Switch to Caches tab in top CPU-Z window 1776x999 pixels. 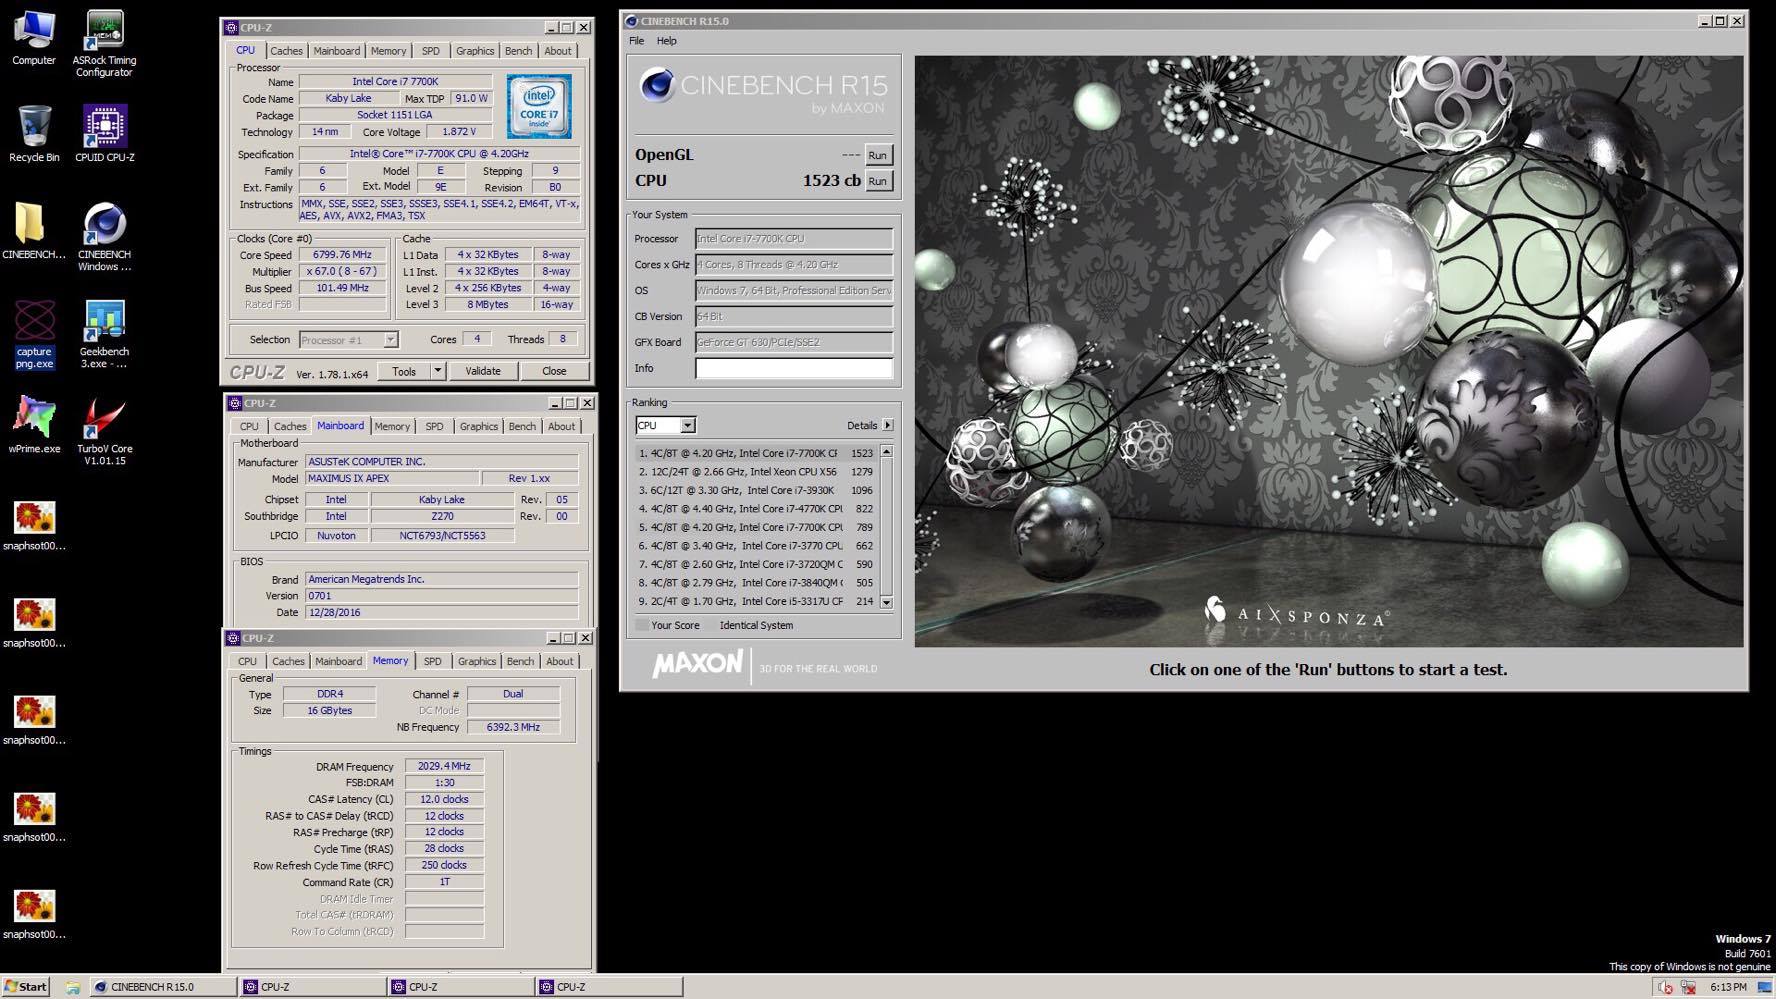286,51
